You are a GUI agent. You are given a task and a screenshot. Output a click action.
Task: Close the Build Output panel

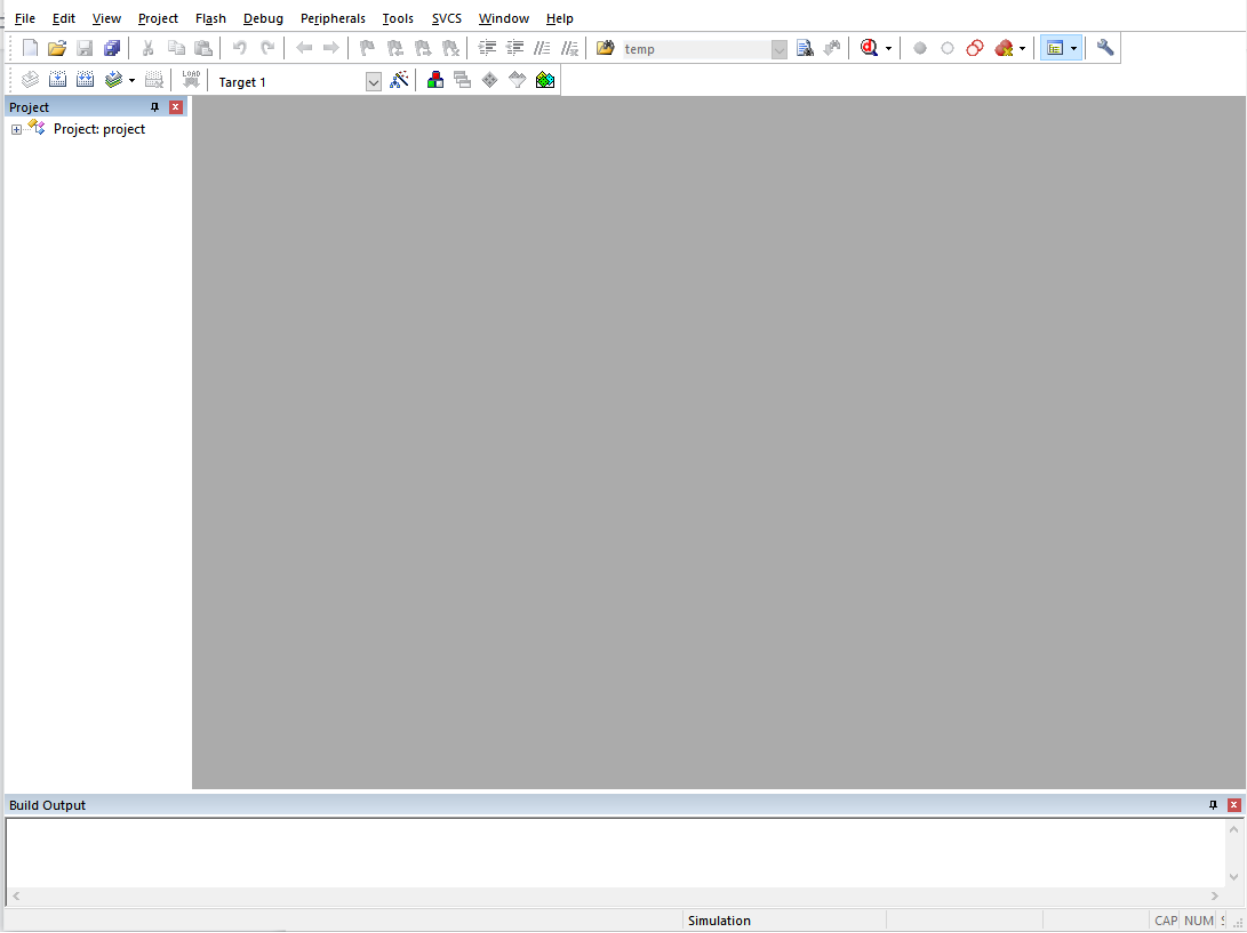(1235, 805)
